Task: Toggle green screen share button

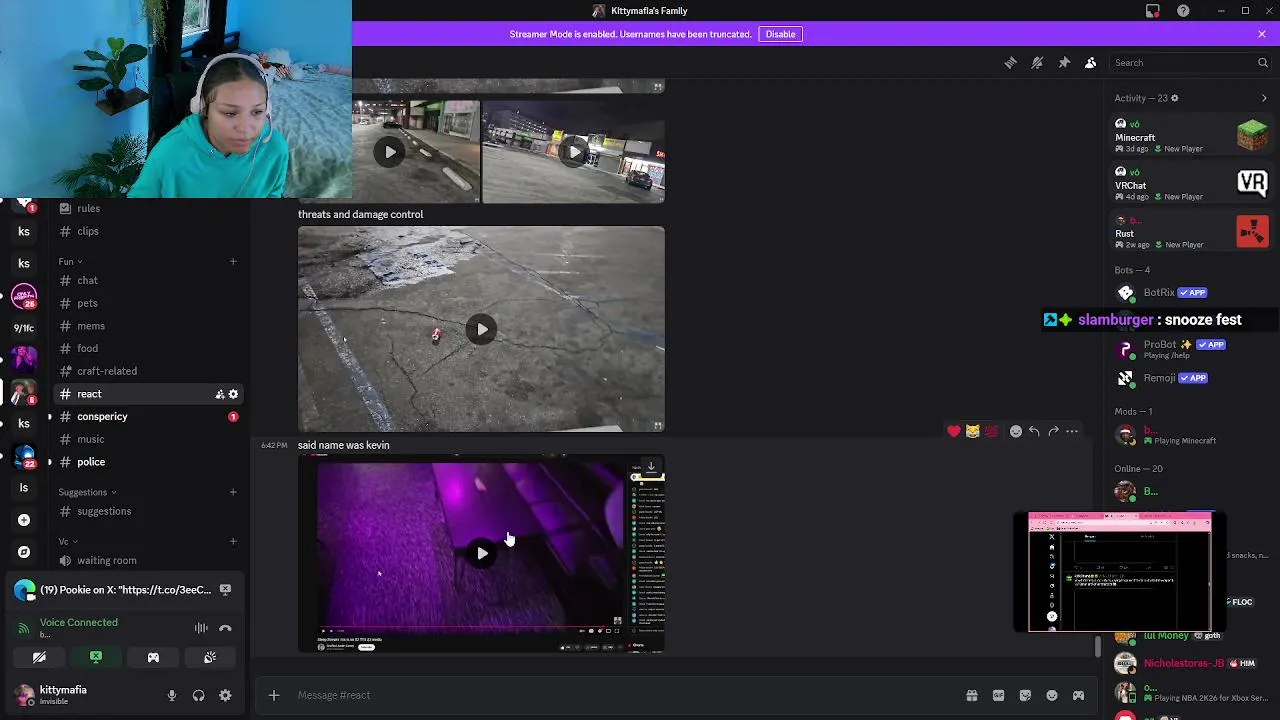Action: pyautogui.click(x=96, y=657)
